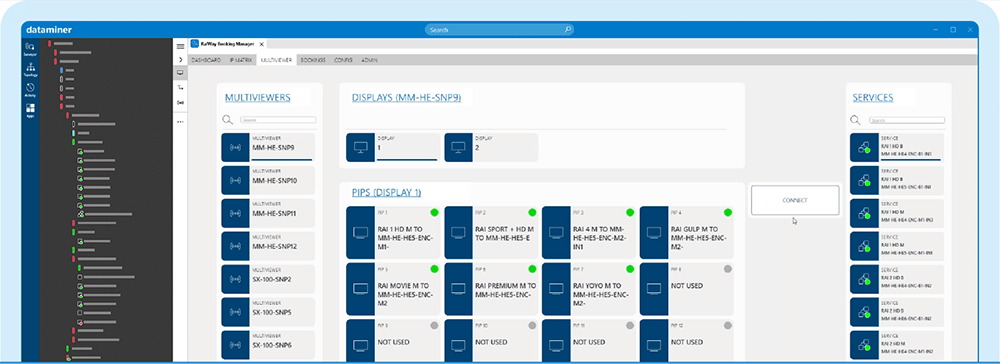This screenshot has width=1000, height=364.
Task: Open the Apps sidebar icon
Action: (x=30, y=110)
